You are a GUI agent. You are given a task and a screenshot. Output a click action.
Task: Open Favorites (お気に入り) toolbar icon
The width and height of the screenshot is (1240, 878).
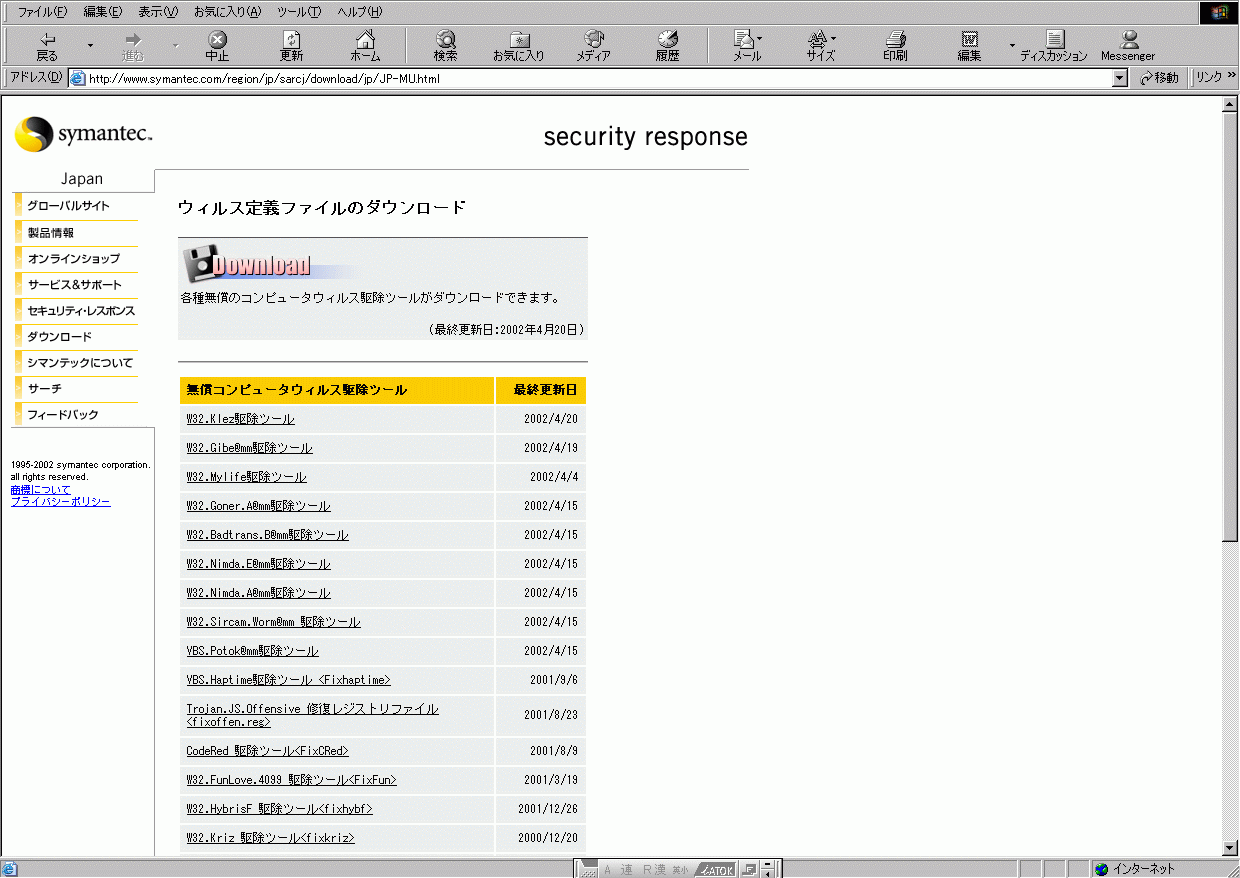519,46
